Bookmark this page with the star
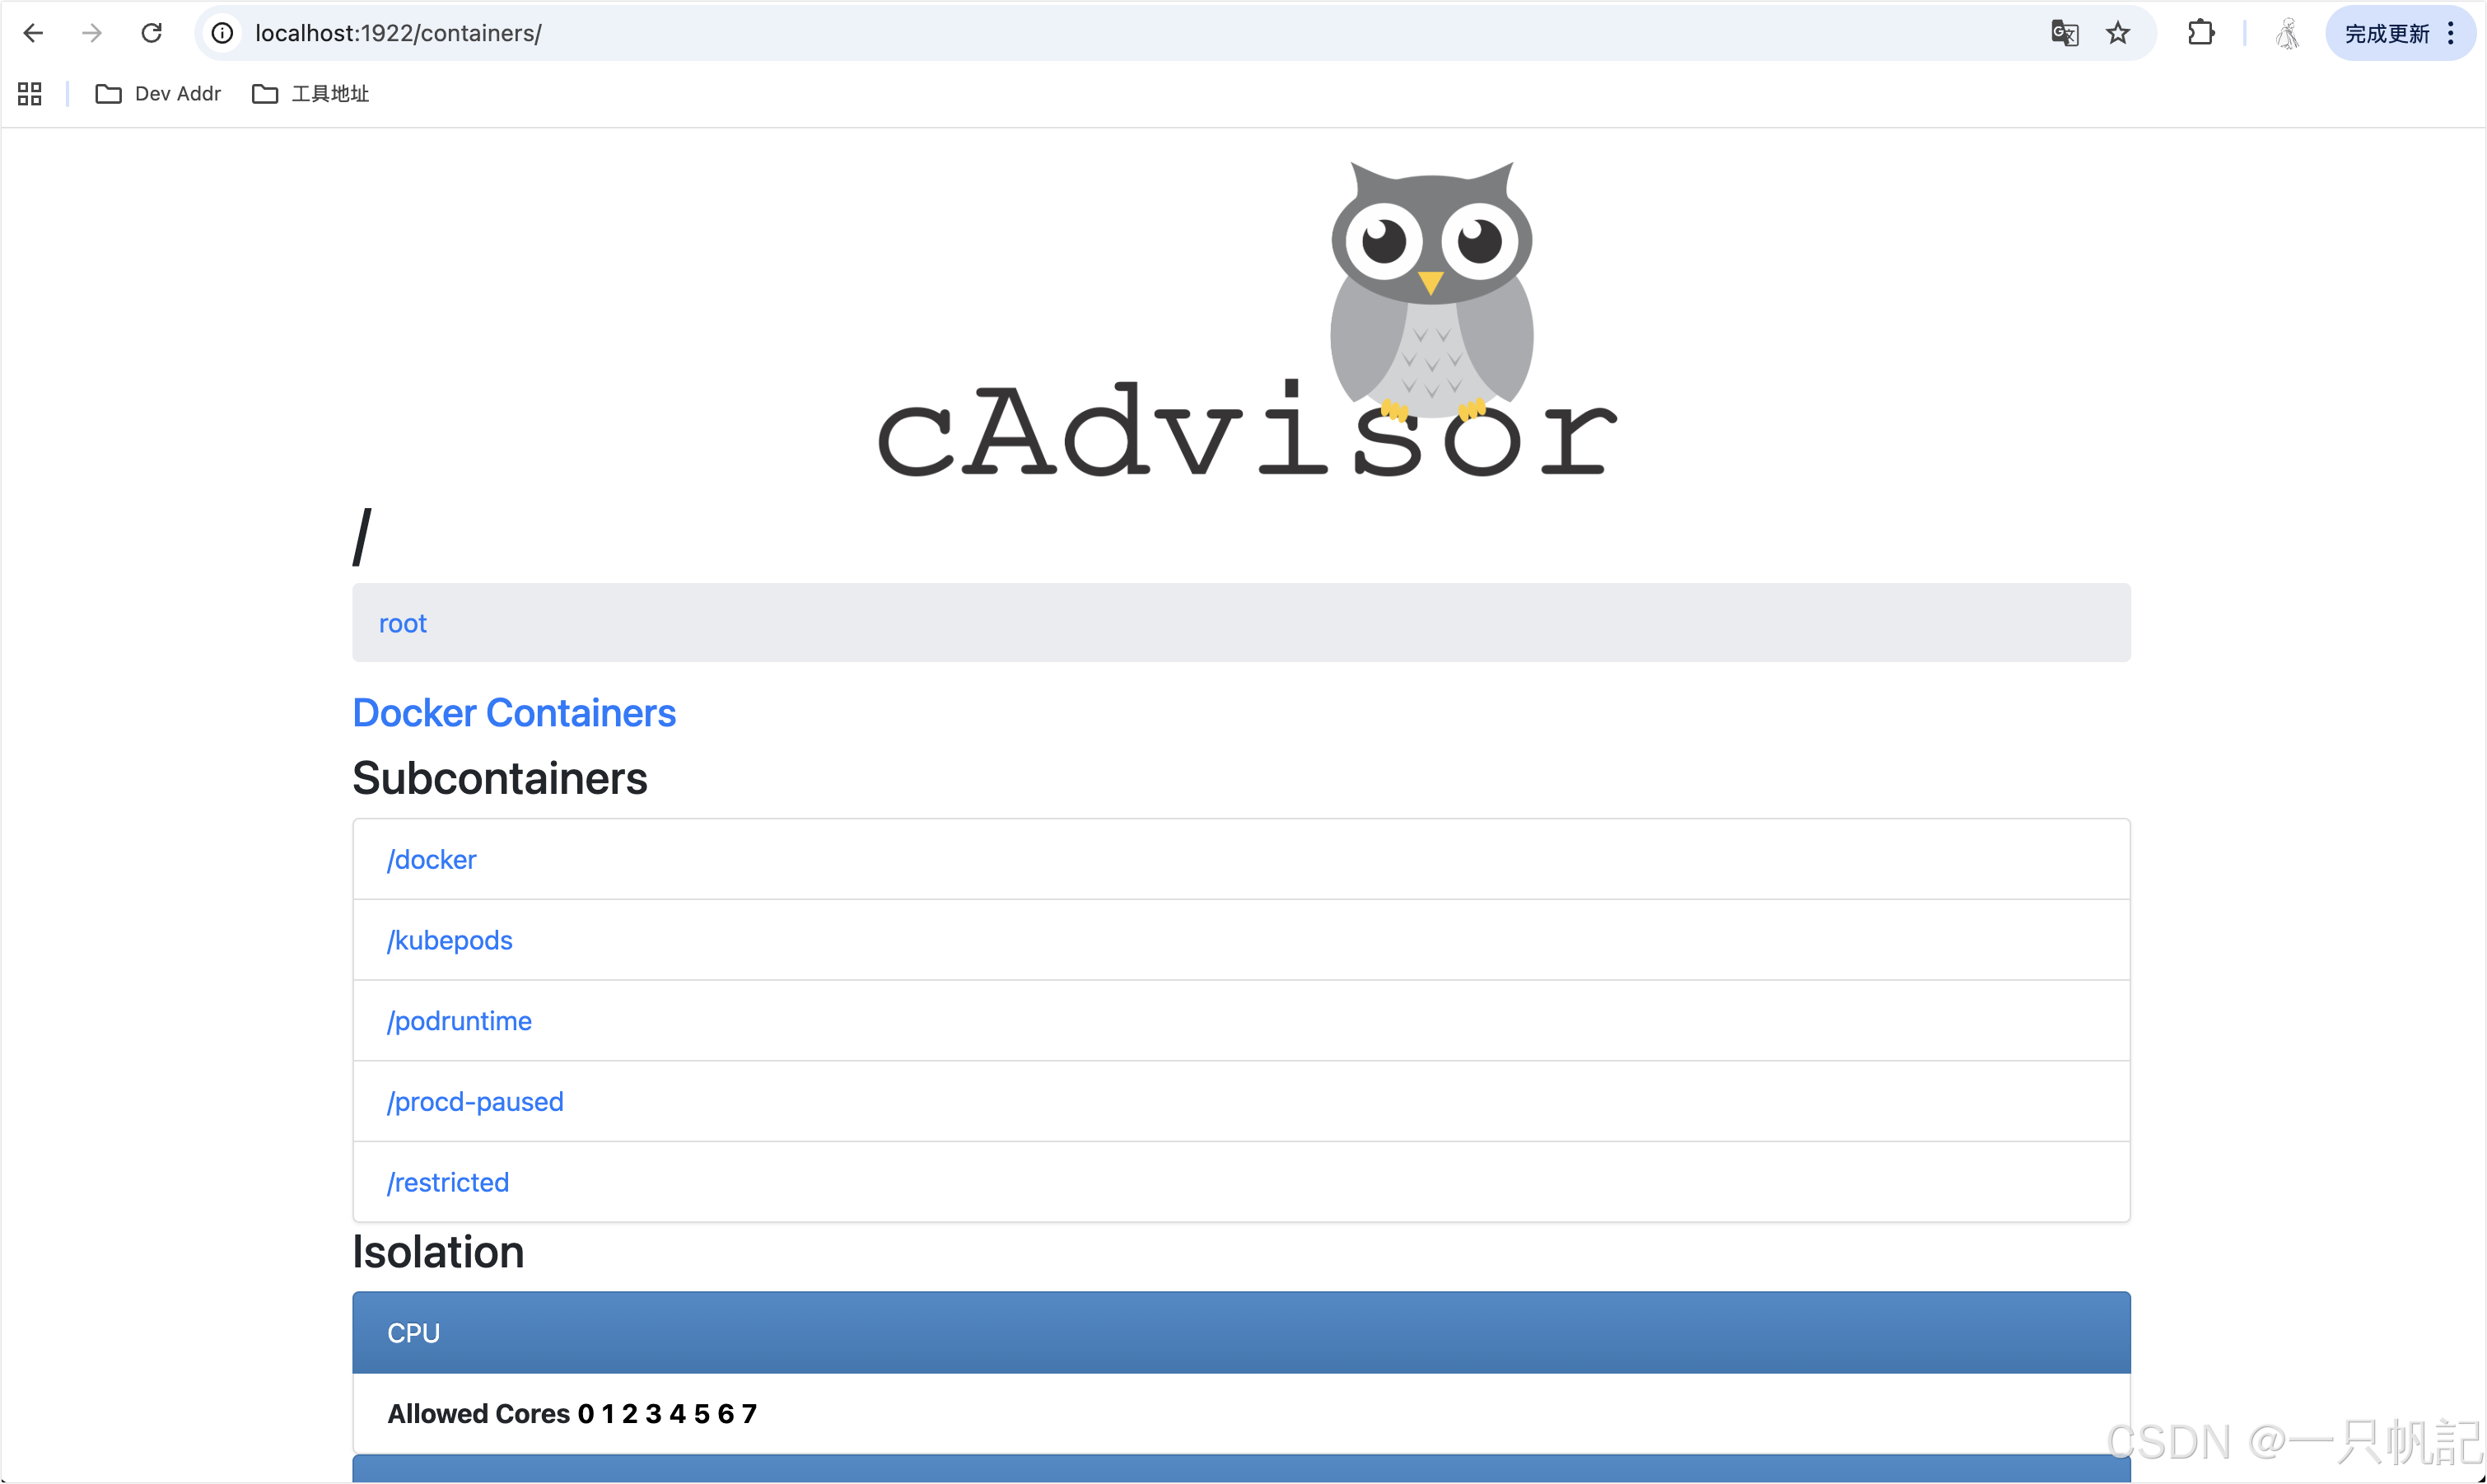2487x1484 pixels. pos(2118,33)
